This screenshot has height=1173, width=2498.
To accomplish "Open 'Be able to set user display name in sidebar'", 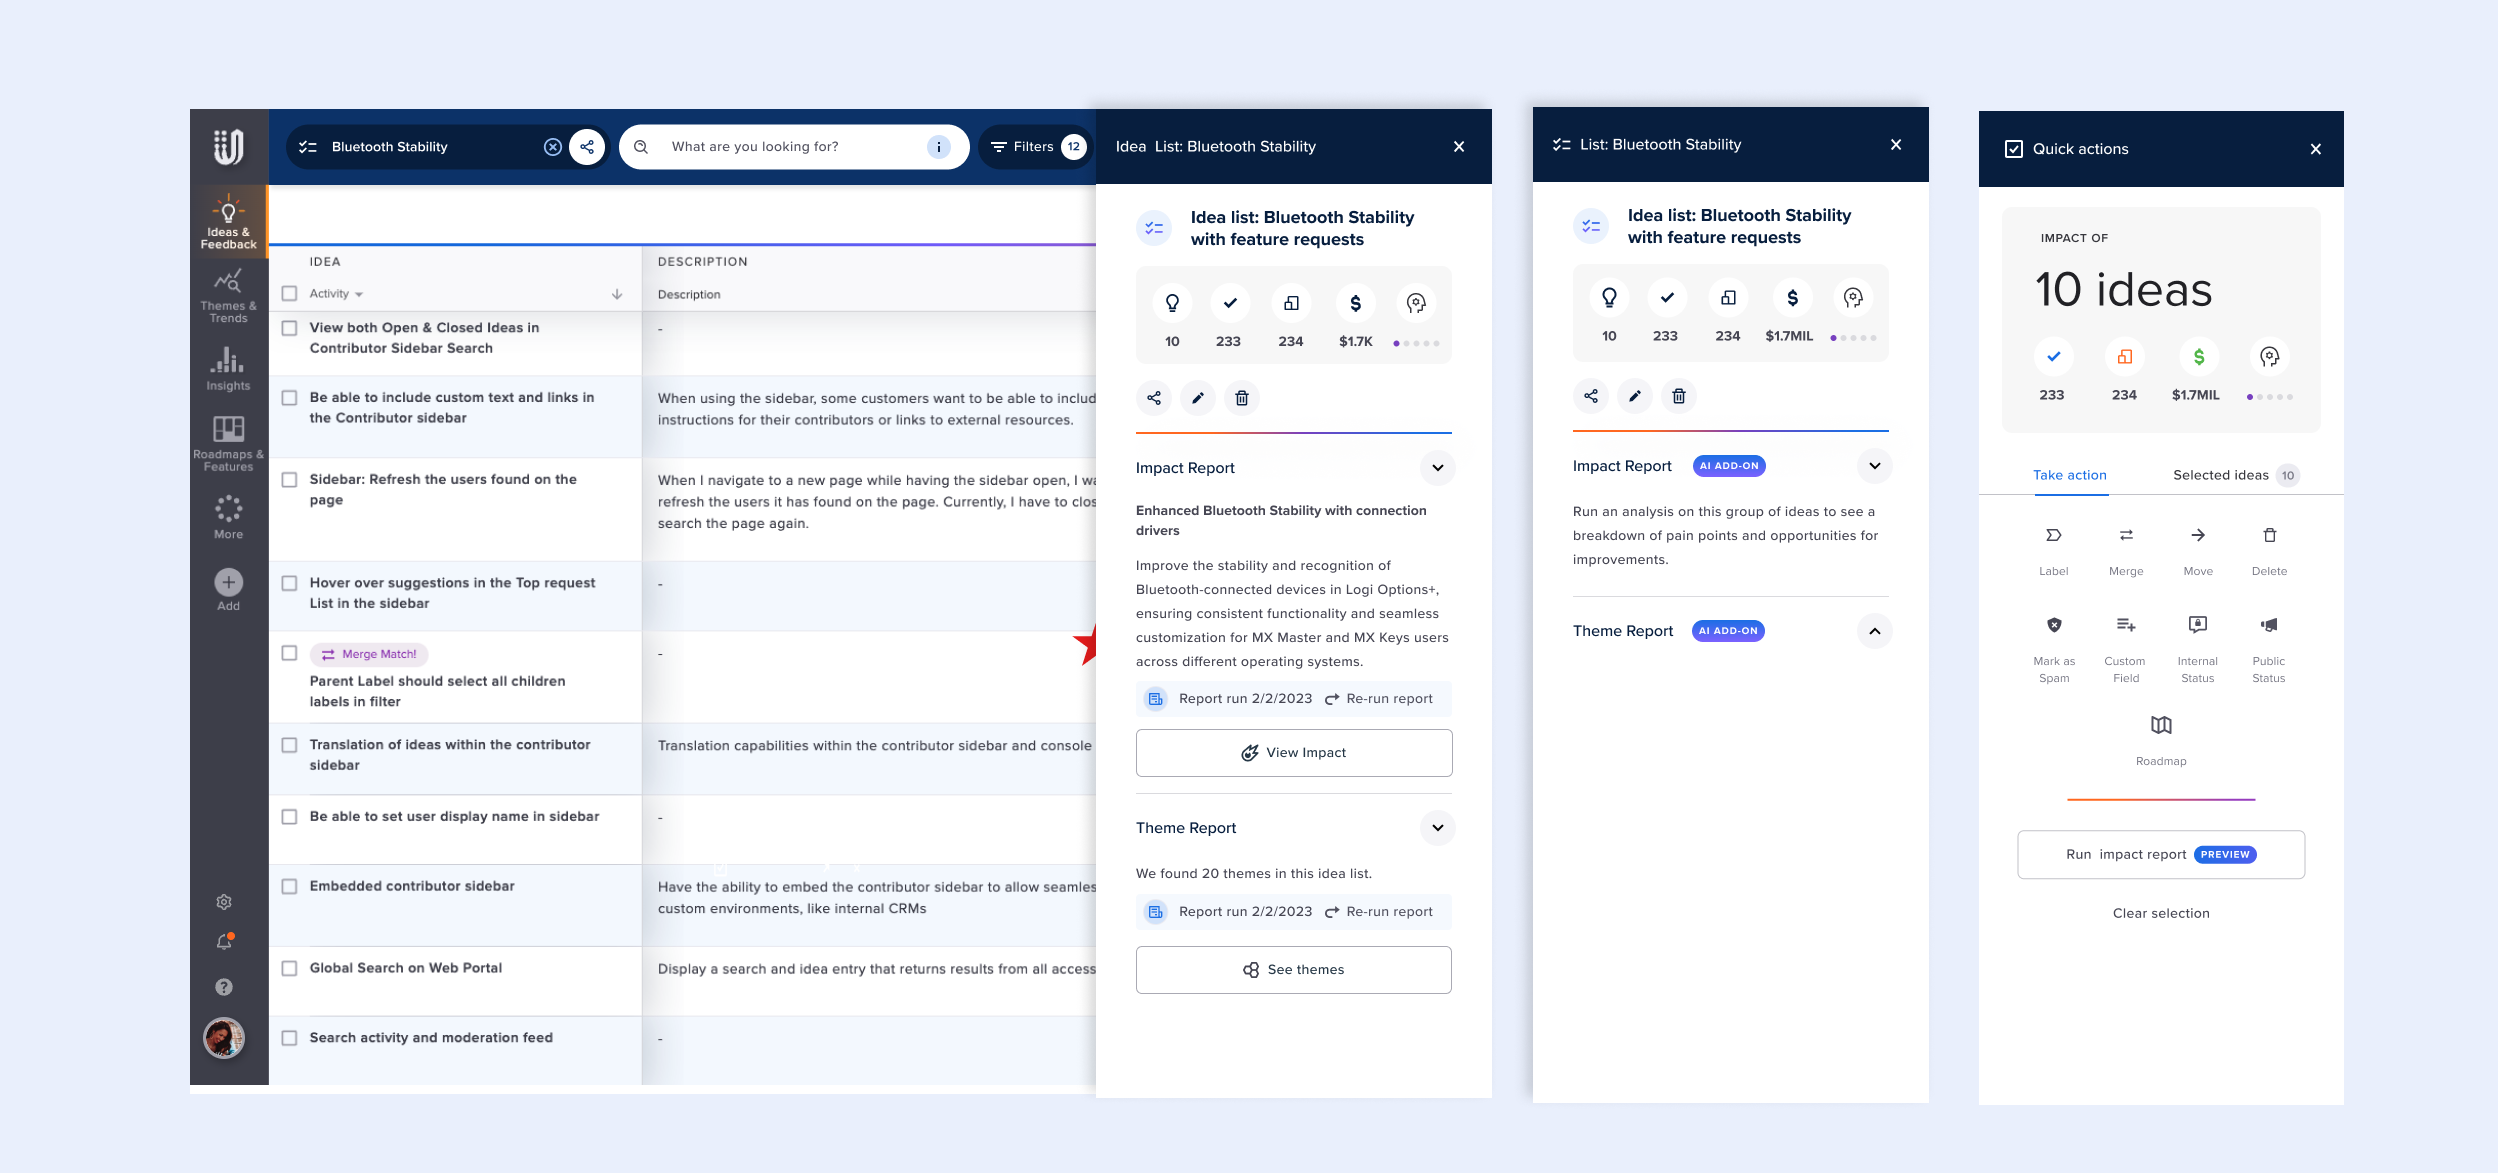I will (454, 817).
